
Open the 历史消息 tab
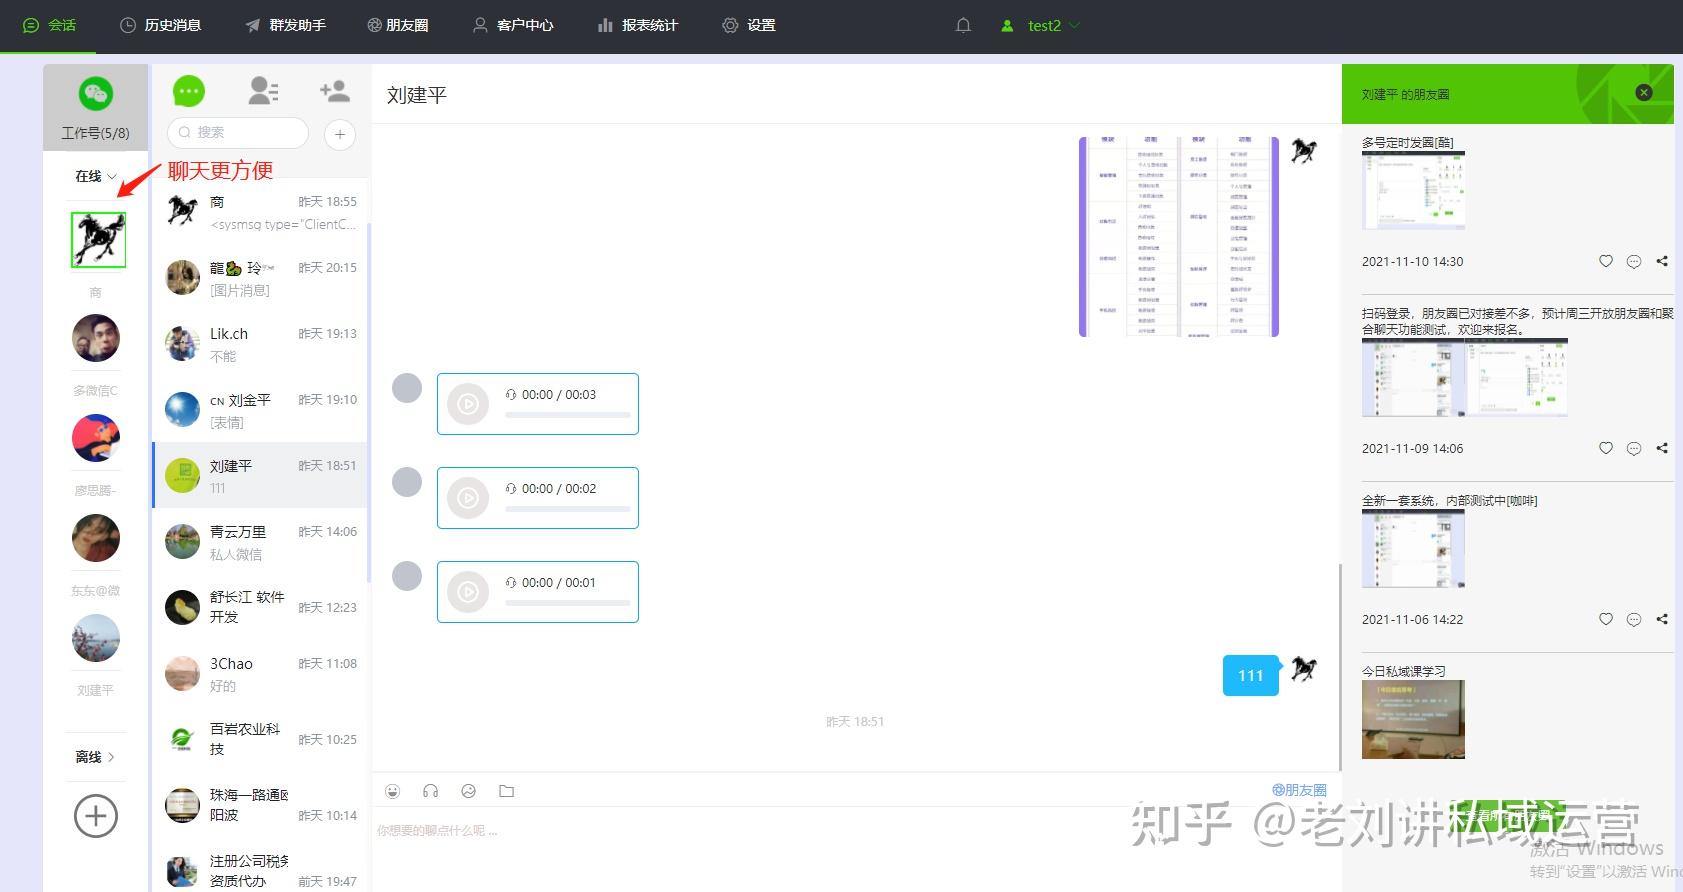tap(161, 25)
